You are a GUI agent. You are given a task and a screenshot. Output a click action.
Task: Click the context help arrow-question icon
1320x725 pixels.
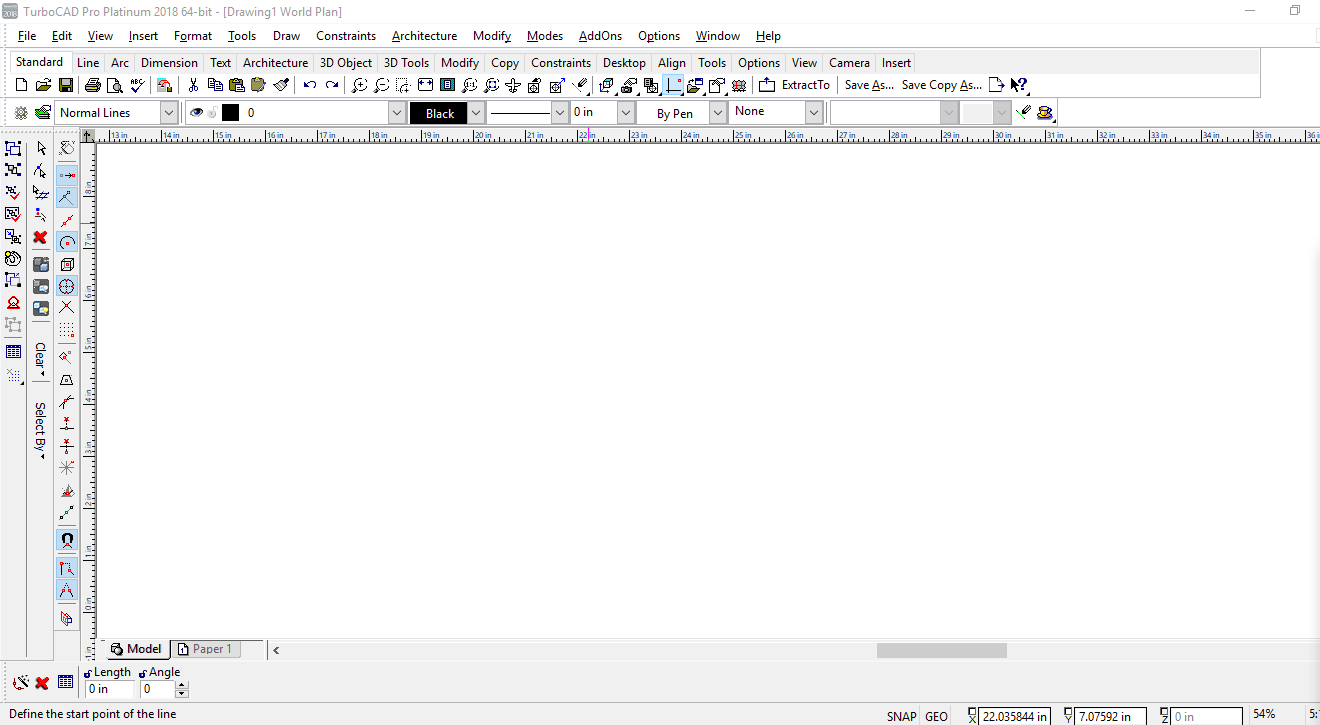[x=1019, y=85]
